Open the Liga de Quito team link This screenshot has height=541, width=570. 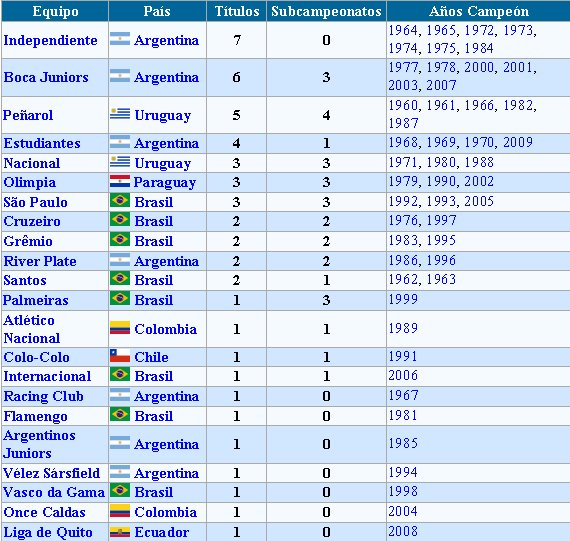coord(48,532)
